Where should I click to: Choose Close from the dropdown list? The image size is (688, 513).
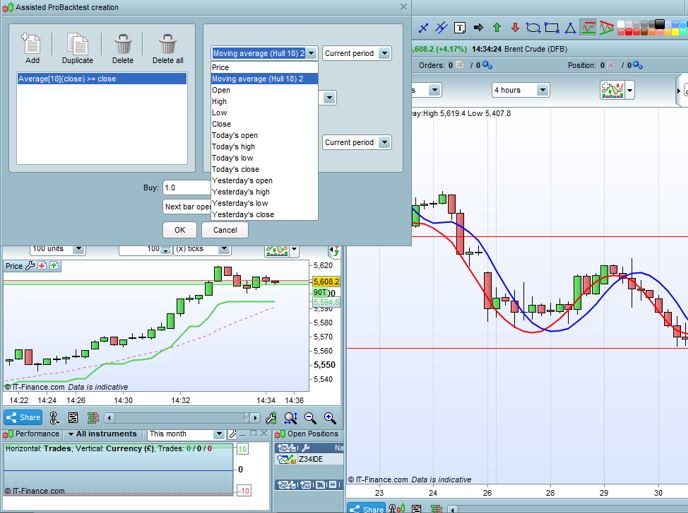point(264,124)
